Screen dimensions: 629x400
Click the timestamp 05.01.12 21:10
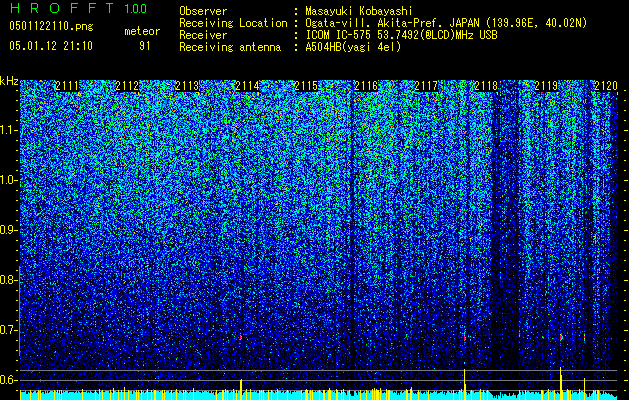[x=51, y=46]
